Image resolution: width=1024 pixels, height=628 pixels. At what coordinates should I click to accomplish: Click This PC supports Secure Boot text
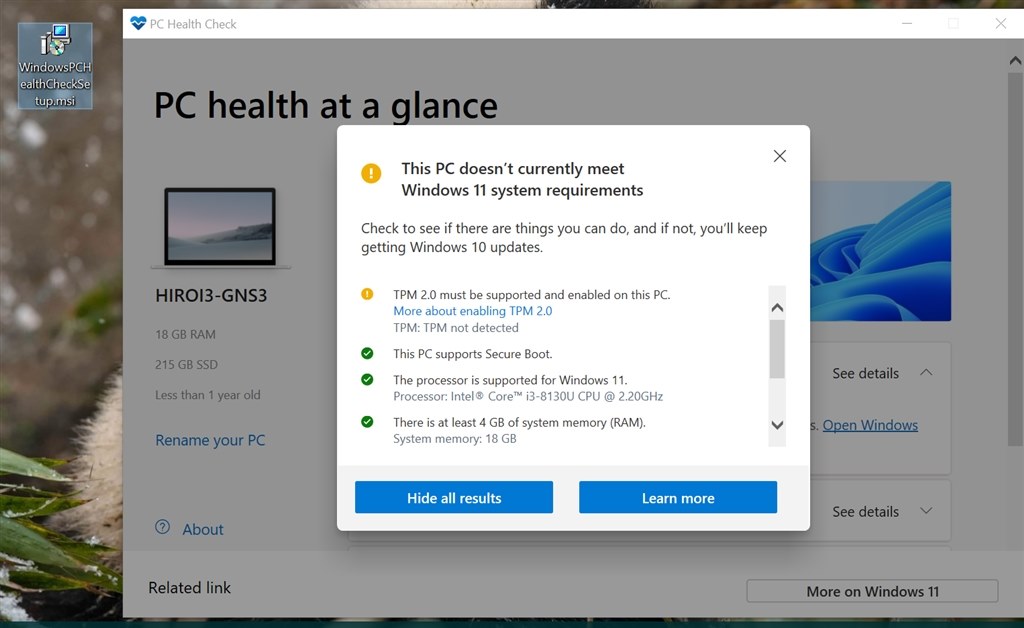pyautogui.click(x=473, y=354)
